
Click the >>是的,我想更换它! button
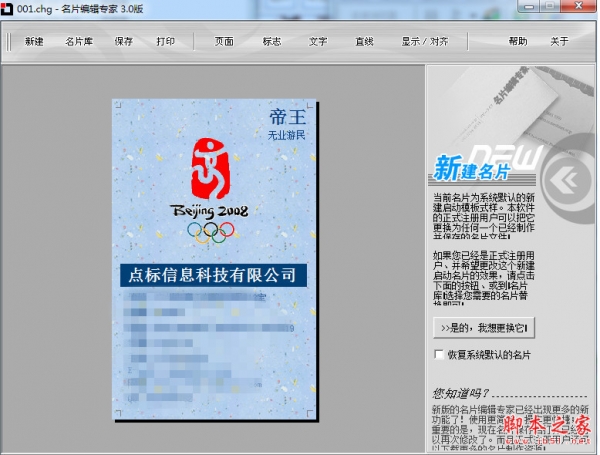pyautogui.click(x=484, y=328)
